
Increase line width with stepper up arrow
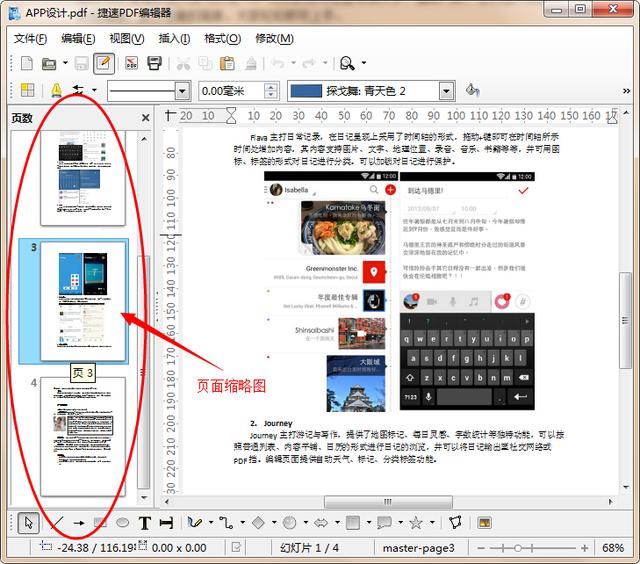point(271,87)
